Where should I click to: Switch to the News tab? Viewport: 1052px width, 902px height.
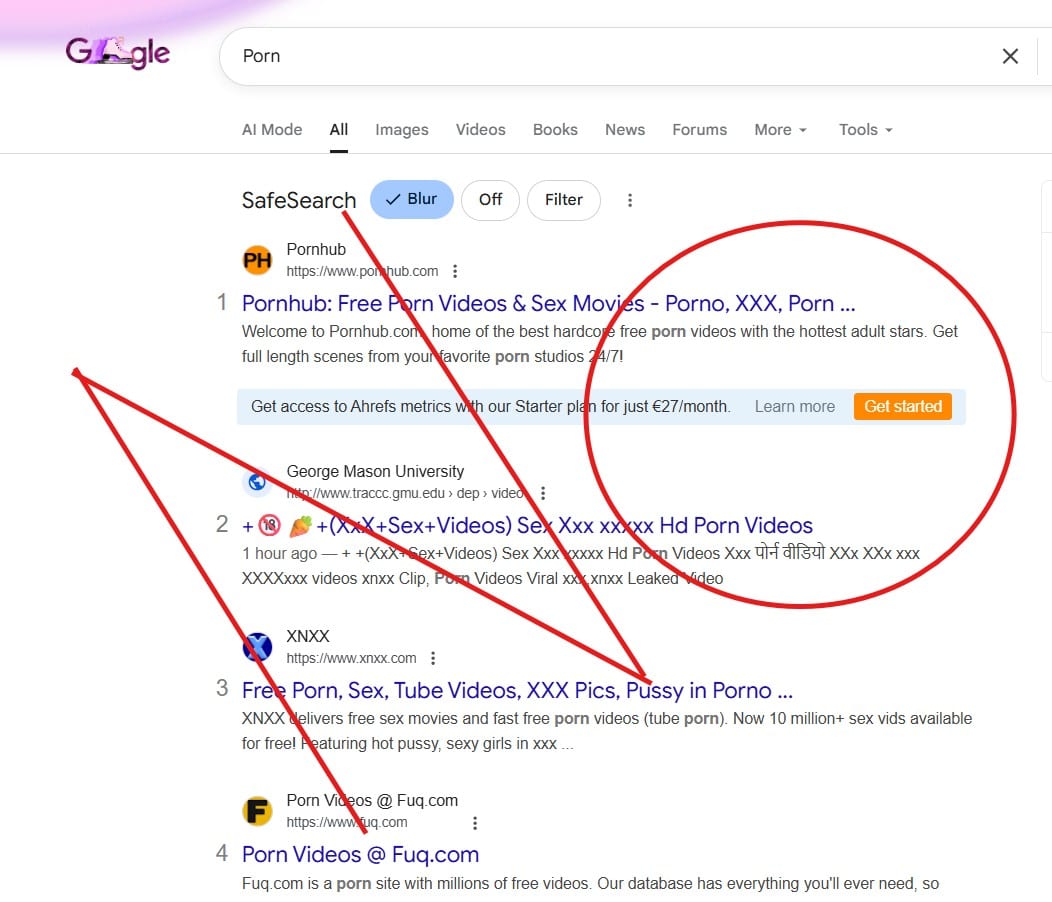(625, 130)
